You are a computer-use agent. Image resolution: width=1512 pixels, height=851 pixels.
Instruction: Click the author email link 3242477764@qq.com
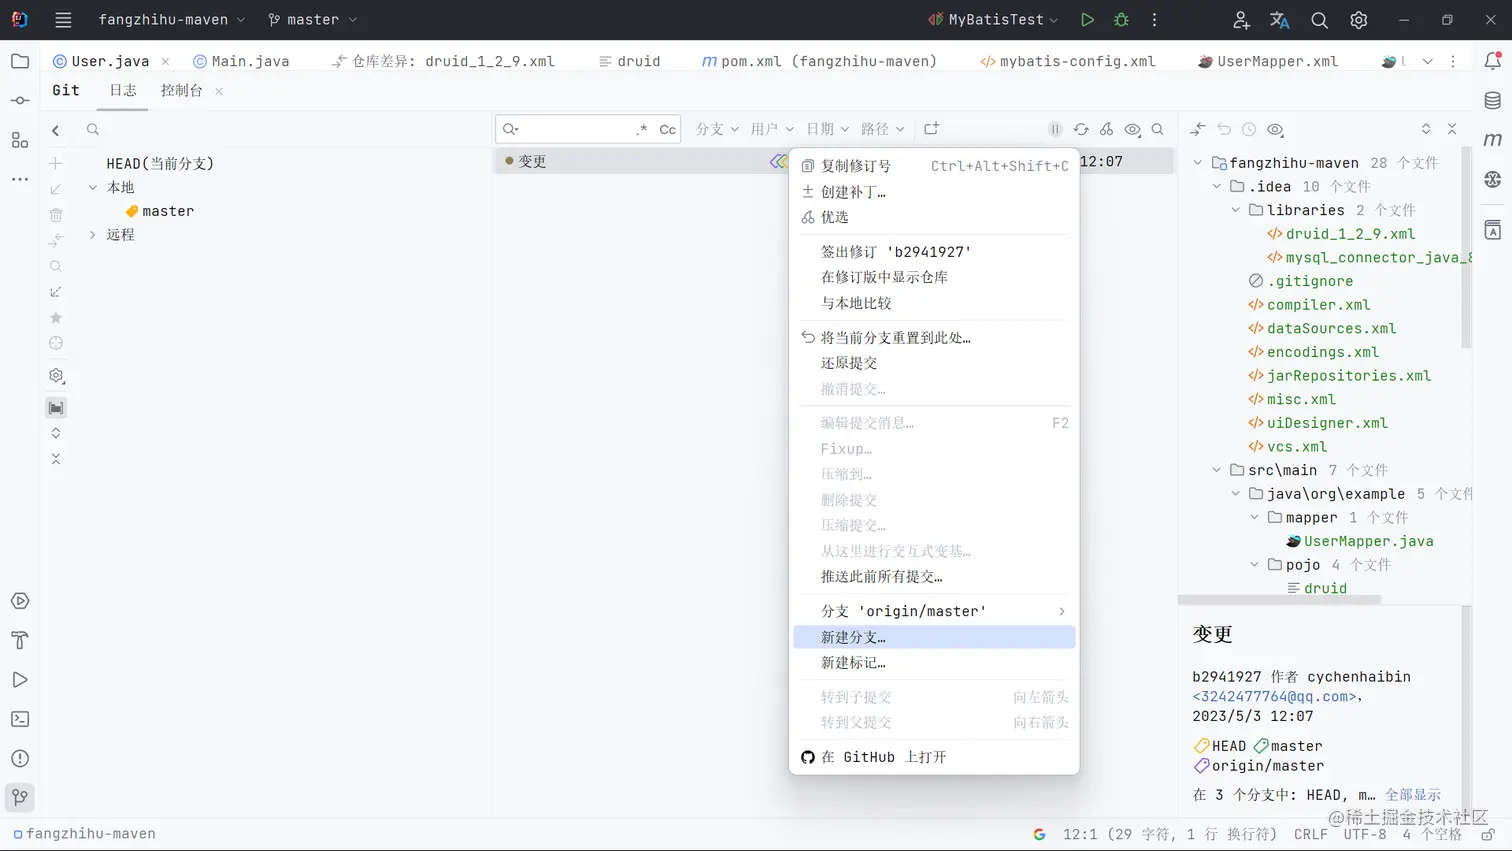tap(1275, 696)
